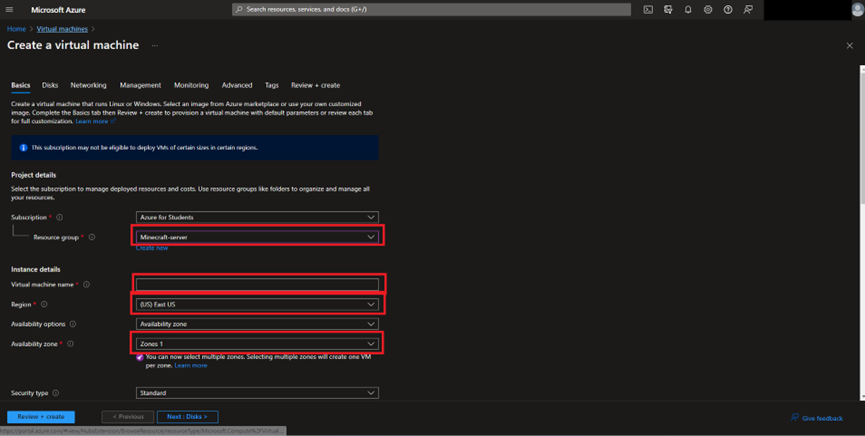Open the Azure portal hamburger menu
The height and width of the screenshot is (436, 865).
(9, 9)
